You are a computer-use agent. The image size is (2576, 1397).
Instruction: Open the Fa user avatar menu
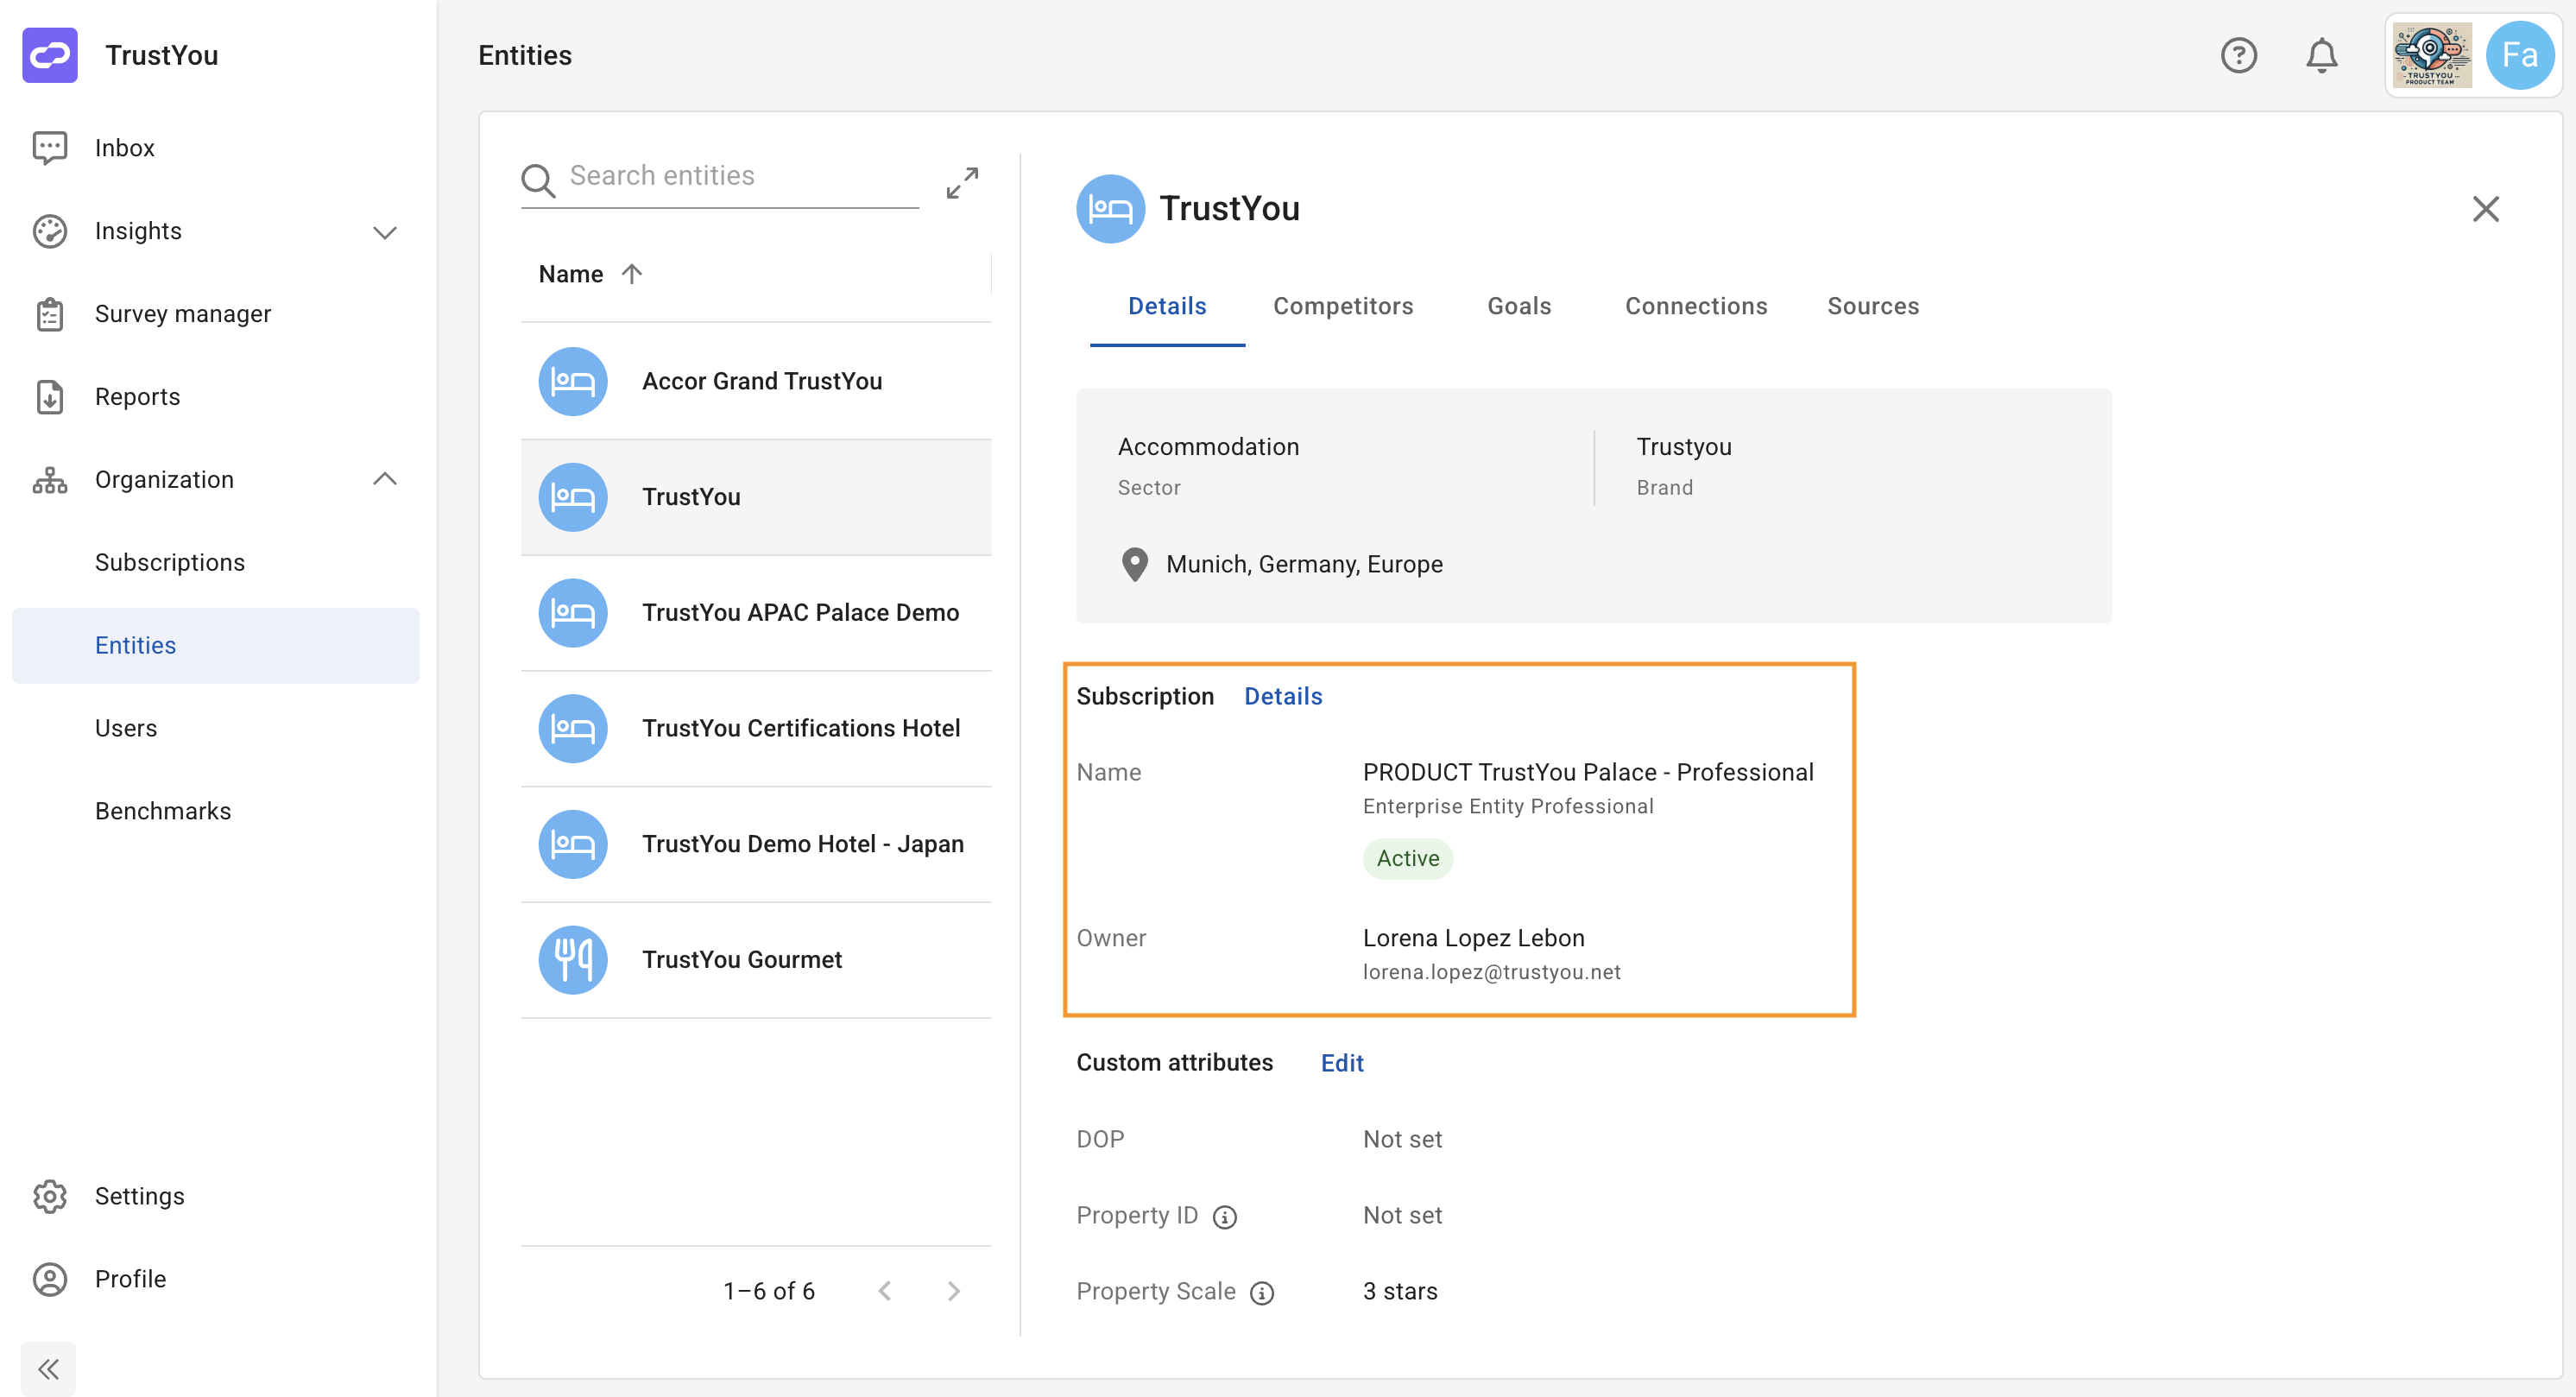(2519, 55)
